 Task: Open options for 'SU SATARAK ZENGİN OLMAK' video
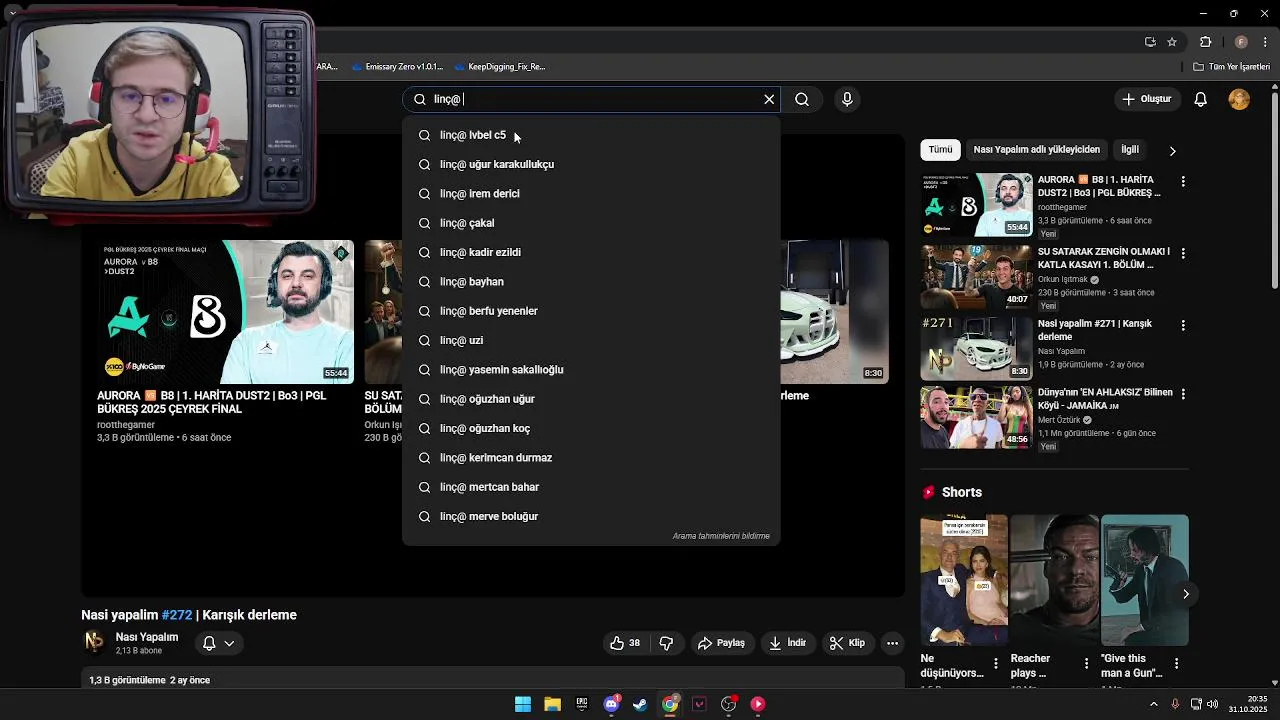point(1183,253)
